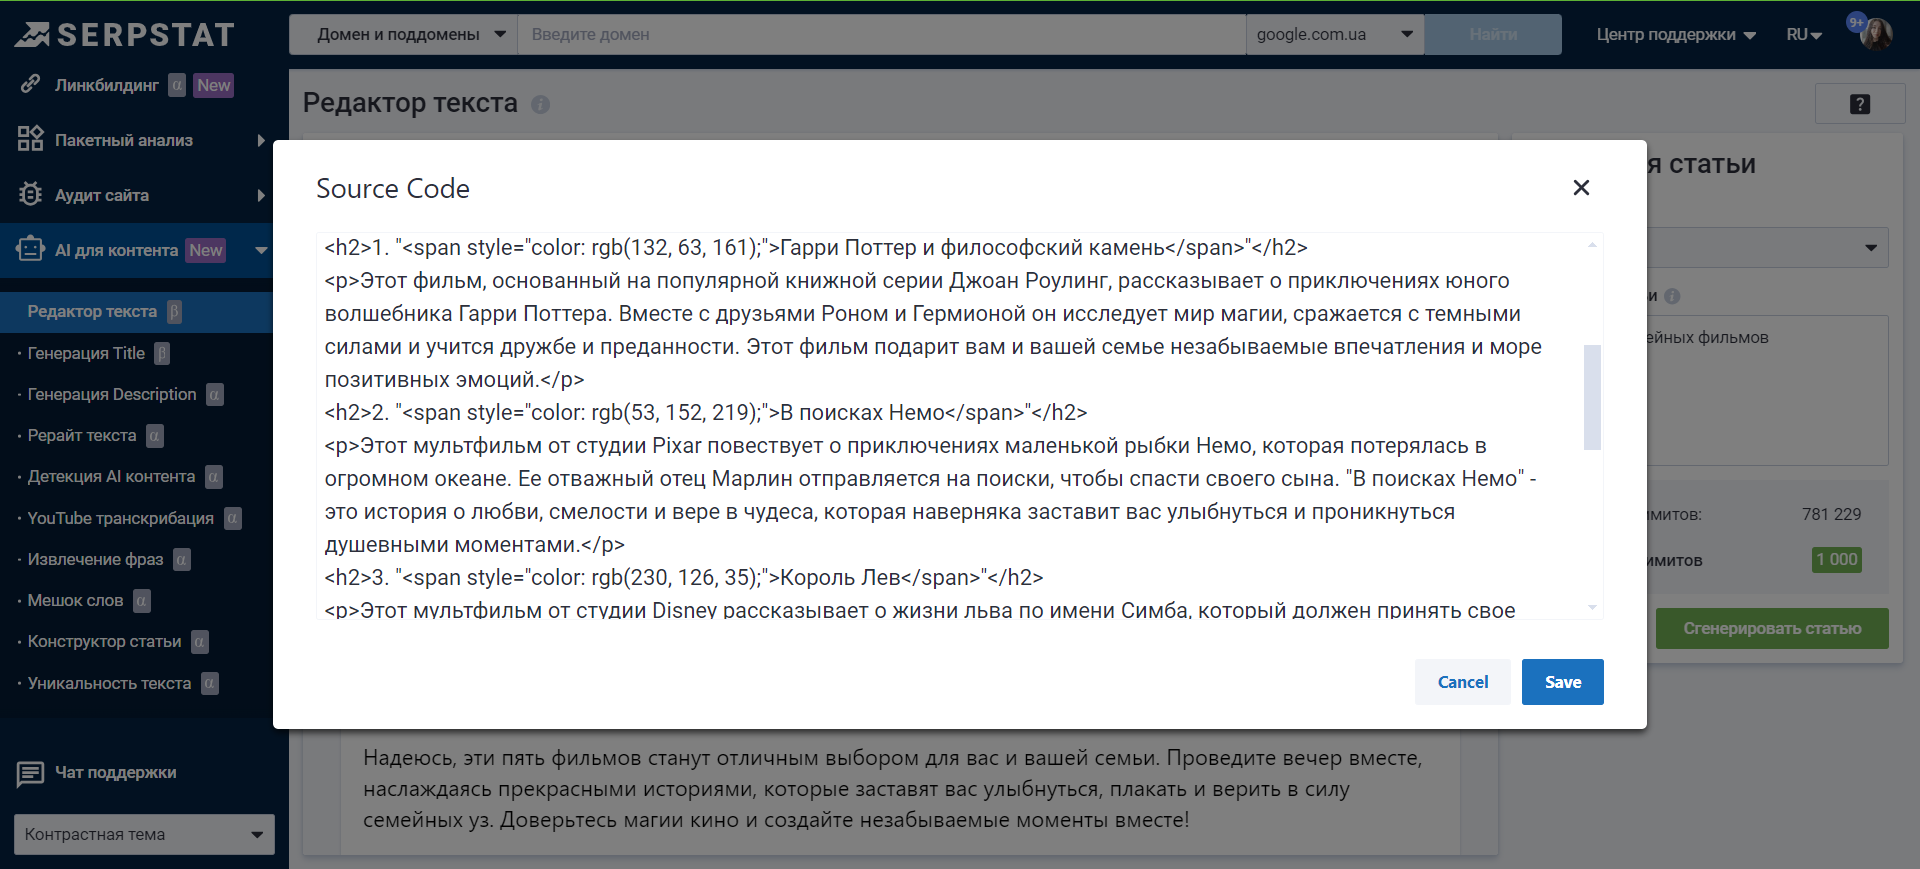Click the Serpstat logo
This screenshot has height=869, width=1920.
pos(125,35)
